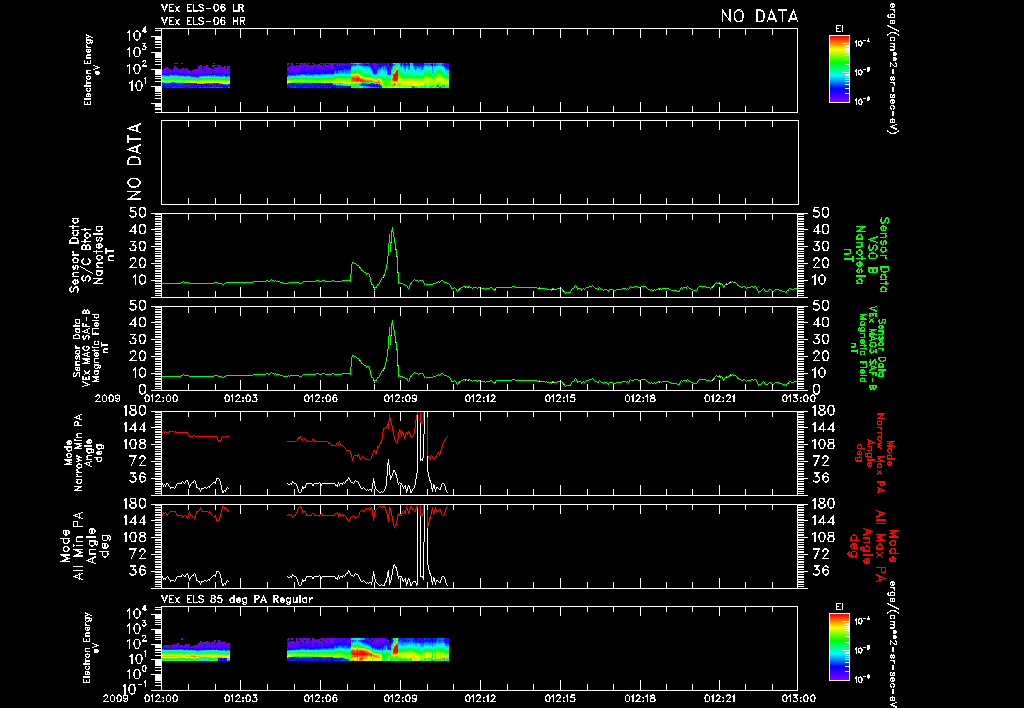Select red "Mode Narrow Max PA Angle deg" label

click(x=874, y=452)
